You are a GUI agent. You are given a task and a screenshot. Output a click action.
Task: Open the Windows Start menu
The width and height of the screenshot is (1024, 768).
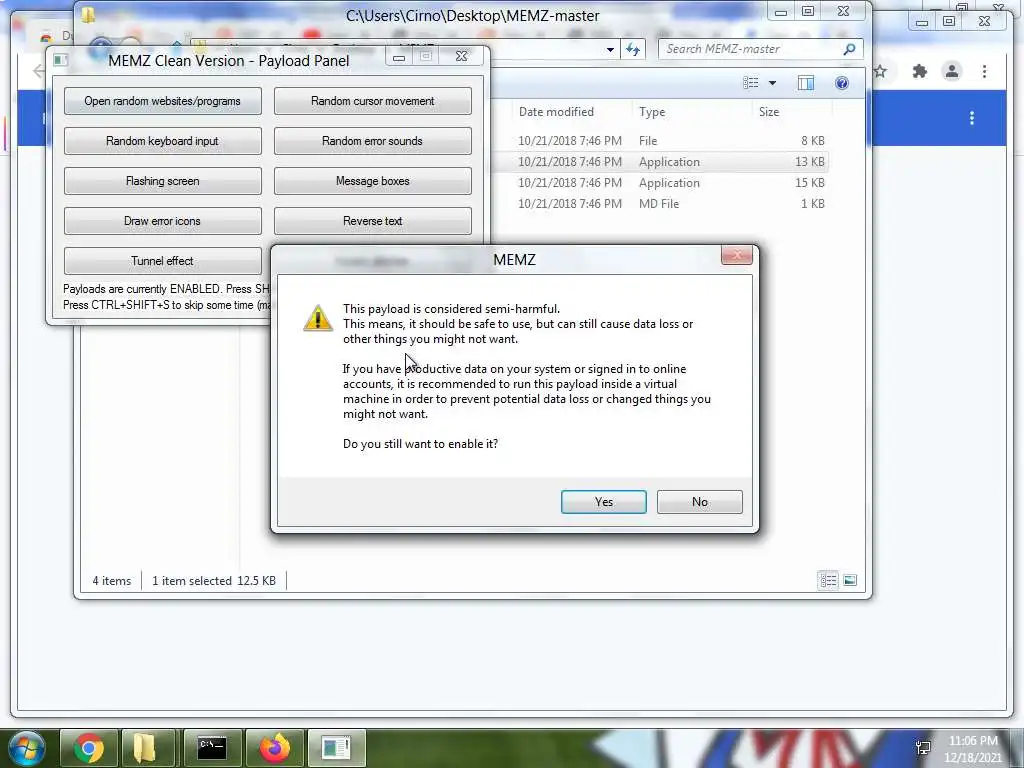tap(25, 748)
